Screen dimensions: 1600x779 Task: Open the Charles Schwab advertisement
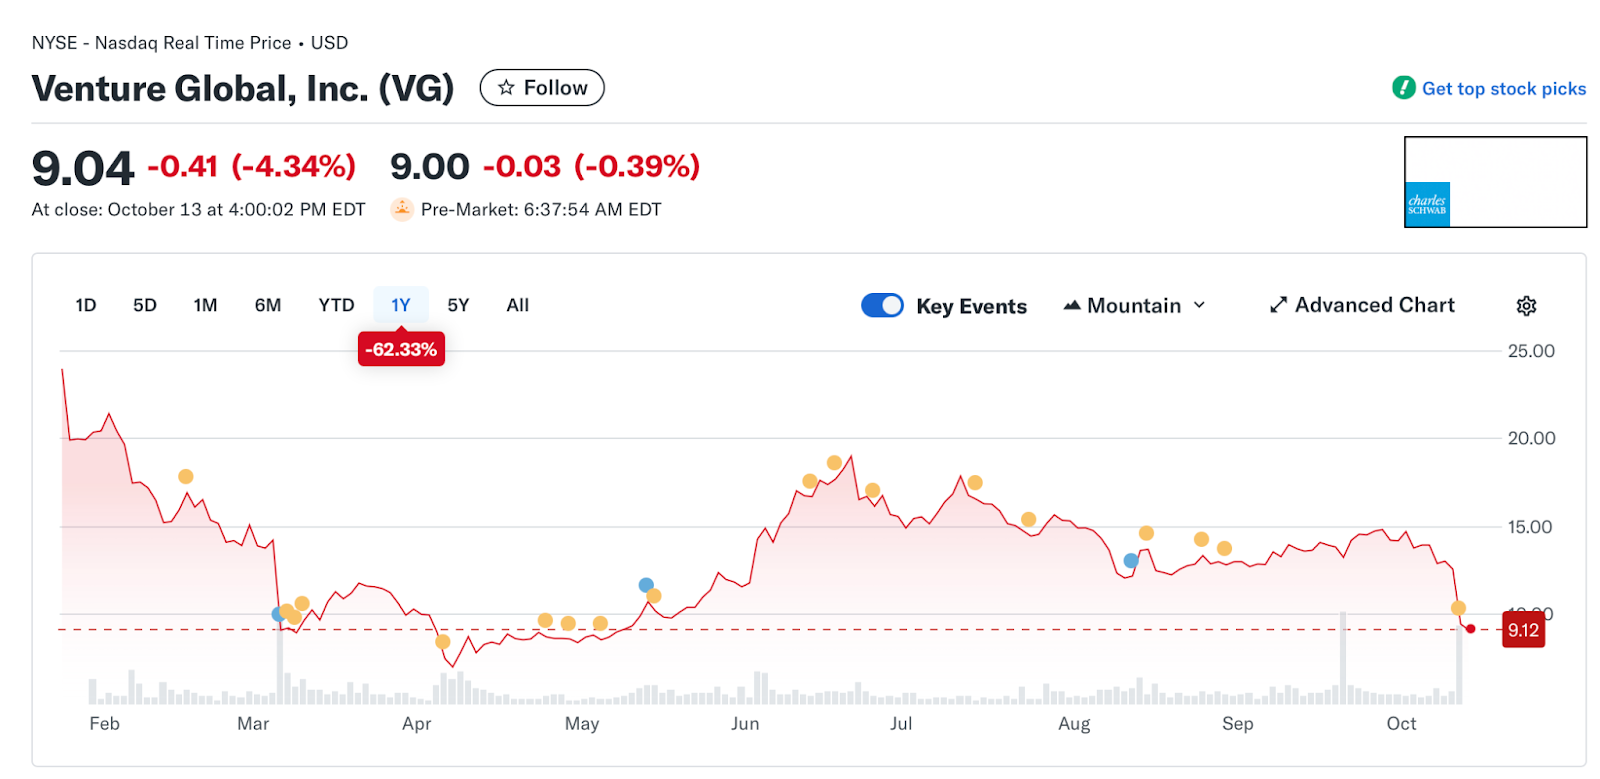[x=1495, y=182]
